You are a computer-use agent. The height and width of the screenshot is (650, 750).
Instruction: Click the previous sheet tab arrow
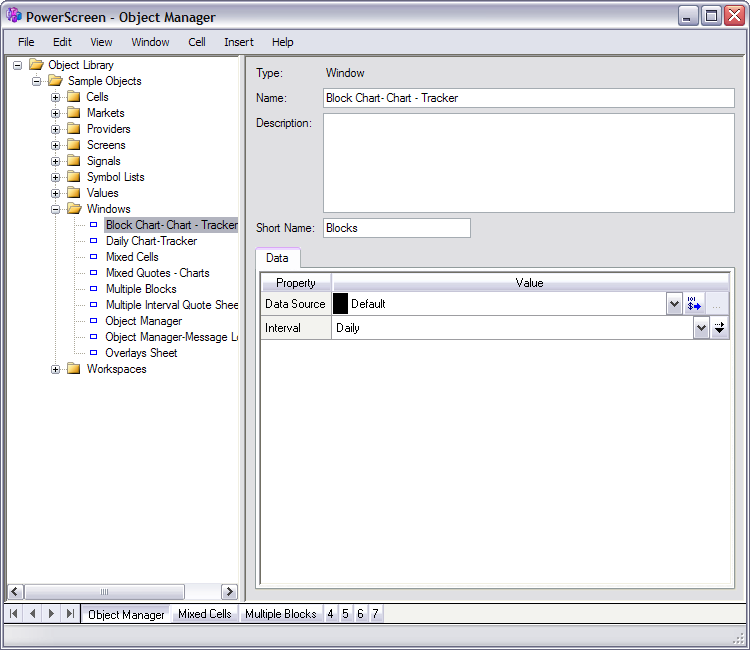33,613
